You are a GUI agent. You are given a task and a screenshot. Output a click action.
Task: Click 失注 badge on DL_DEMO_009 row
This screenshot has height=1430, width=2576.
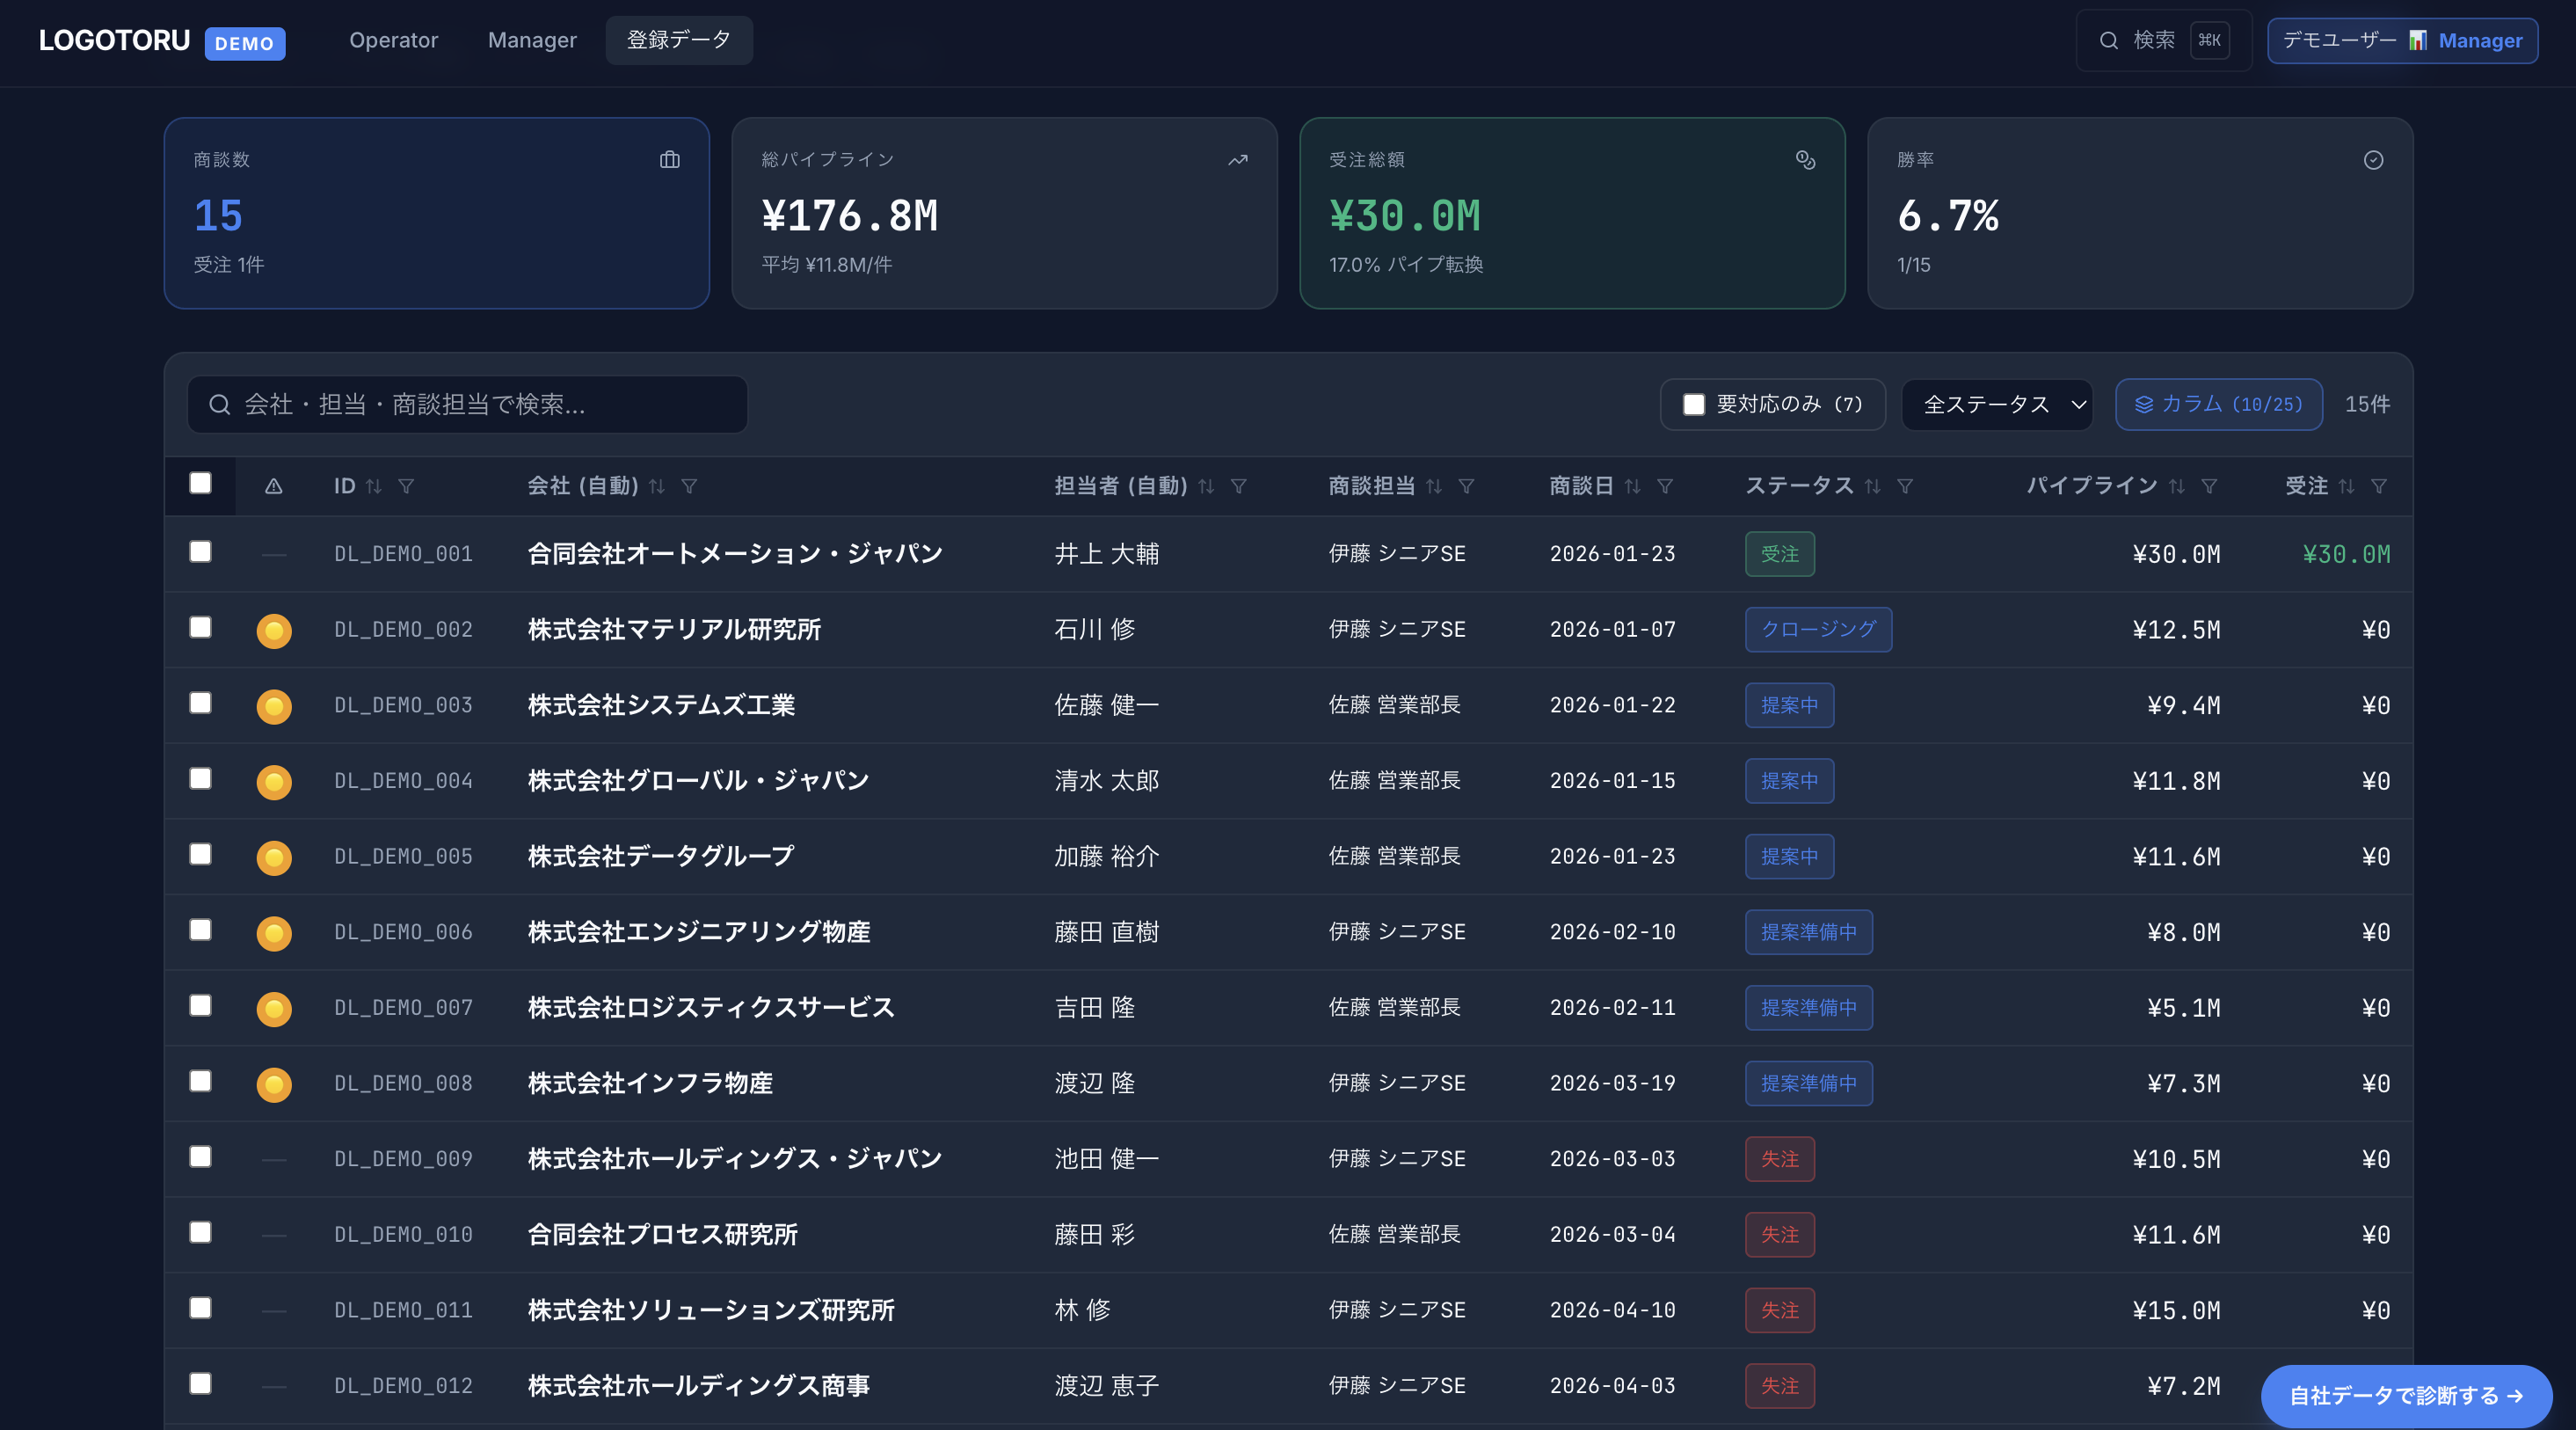click(x=1780, y=1159)
